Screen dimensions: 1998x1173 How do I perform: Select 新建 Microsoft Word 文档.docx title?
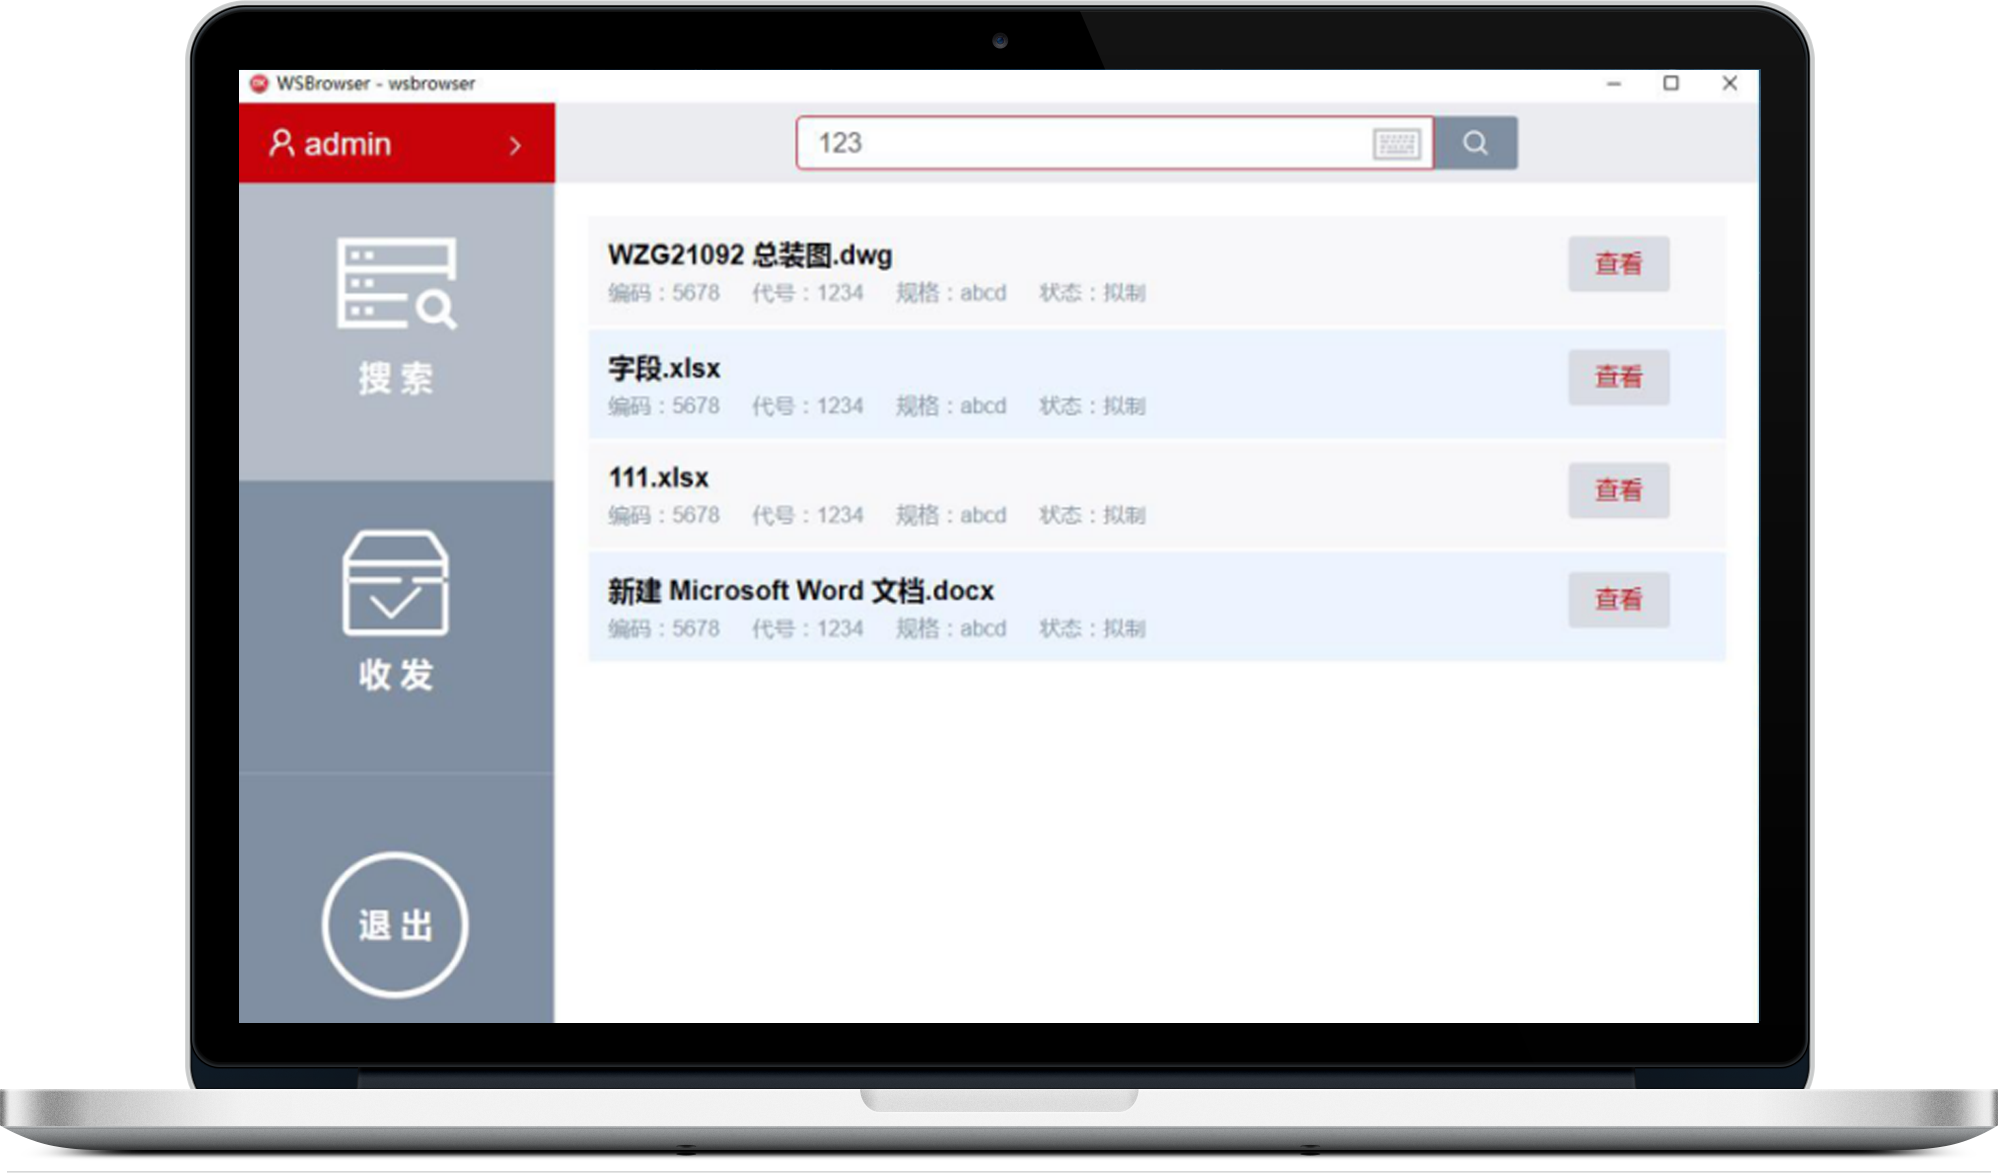pyautogui.click(x=800, y=591)
